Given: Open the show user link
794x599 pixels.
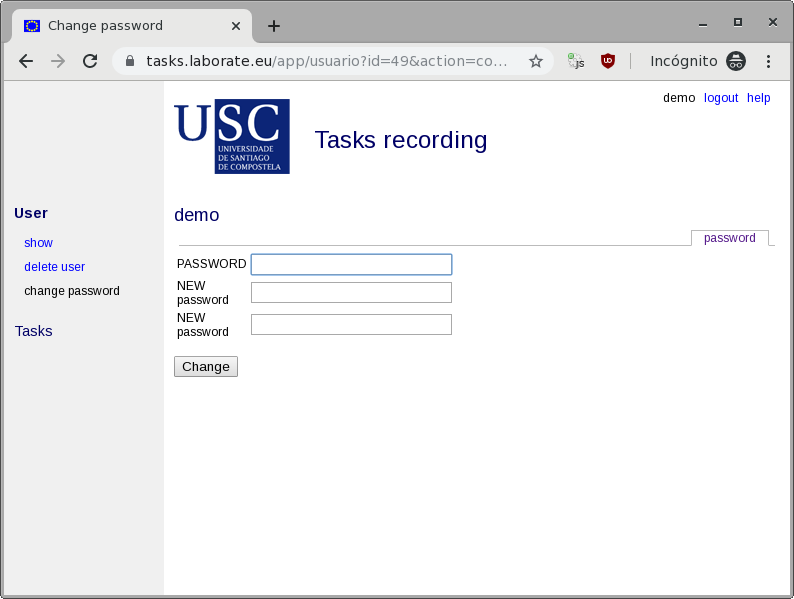Looking at the screenshot, I should (38, 243).
